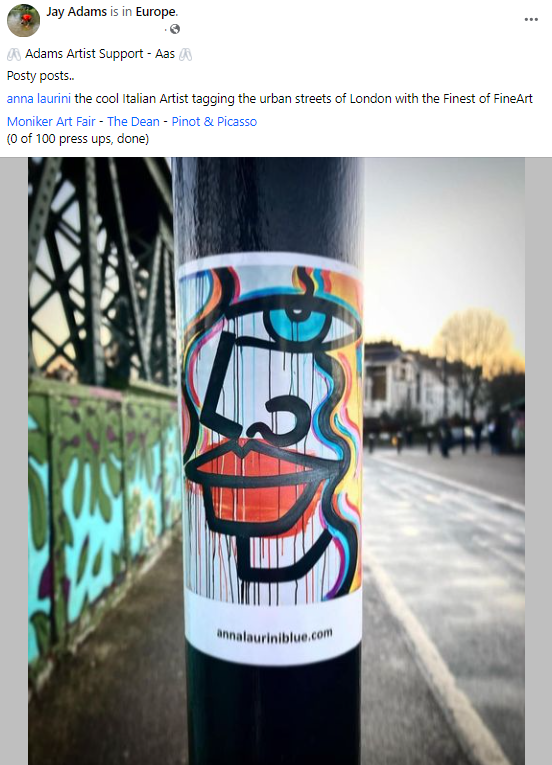Open anna laurini tagged profile
Viewport: 552px width, 765px height.
(39, 99)
